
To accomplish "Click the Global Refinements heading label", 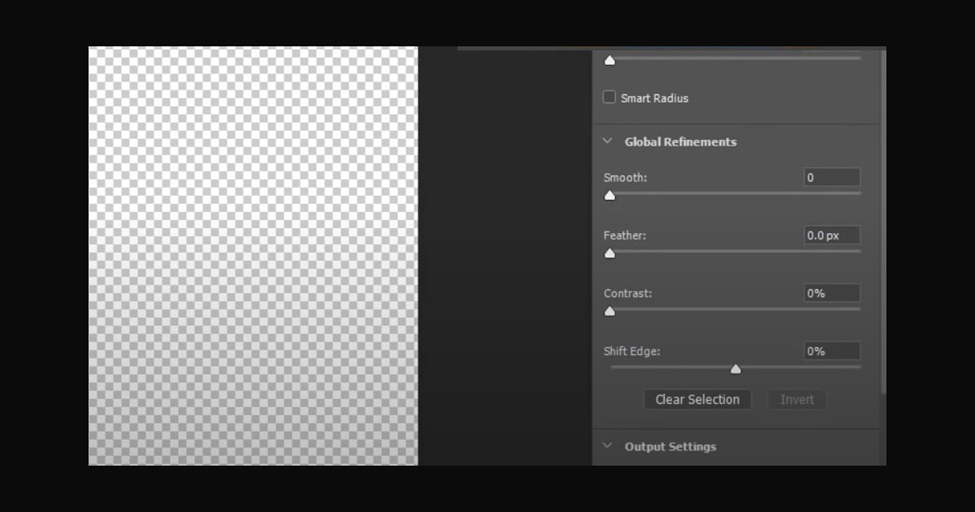I will click(680, 142).
